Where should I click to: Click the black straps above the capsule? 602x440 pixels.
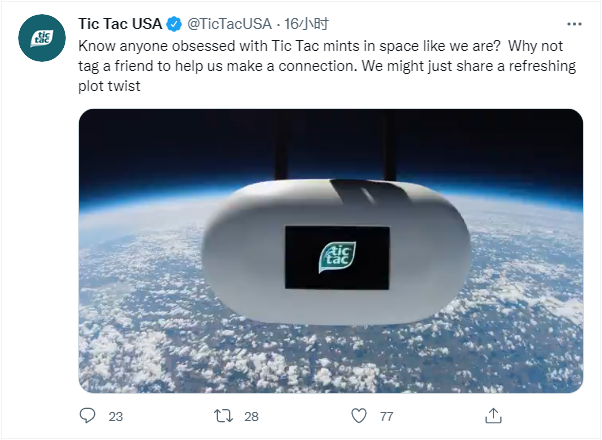(x=334, y=146)
